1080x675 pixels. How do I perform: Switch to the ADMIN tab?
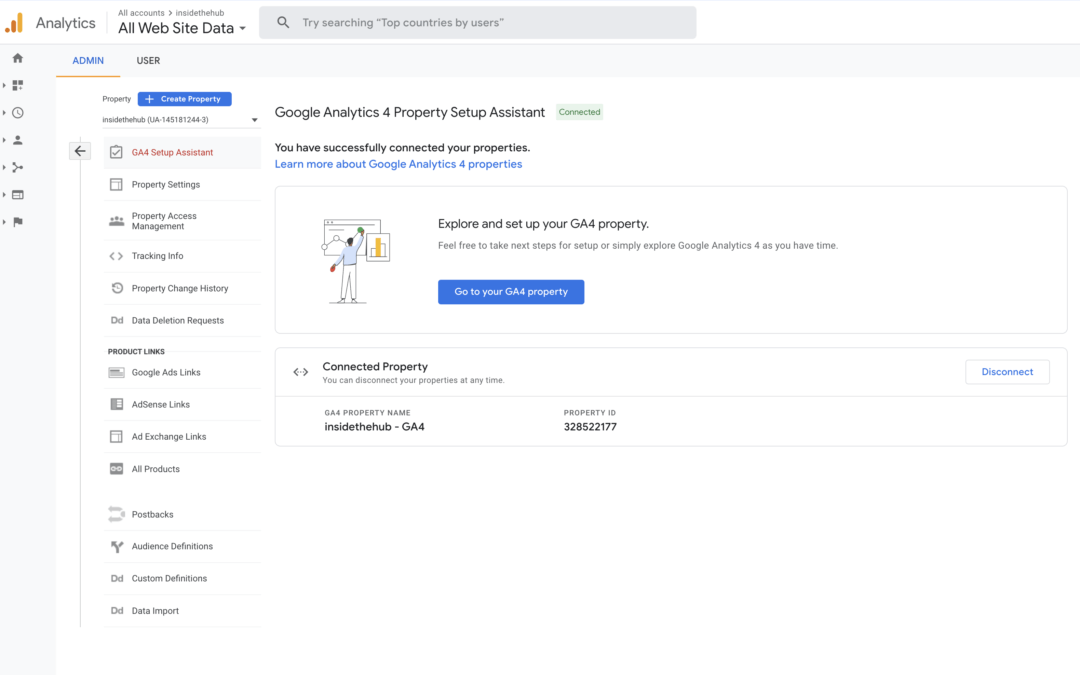88,61
